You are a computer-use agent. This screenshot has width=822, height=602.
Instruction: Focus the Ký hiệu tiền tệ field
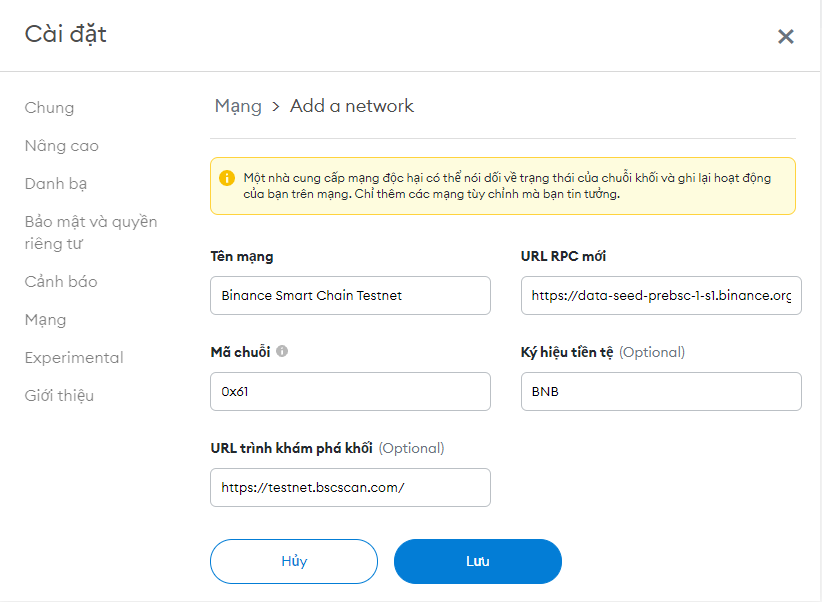[x=661, y=392]
